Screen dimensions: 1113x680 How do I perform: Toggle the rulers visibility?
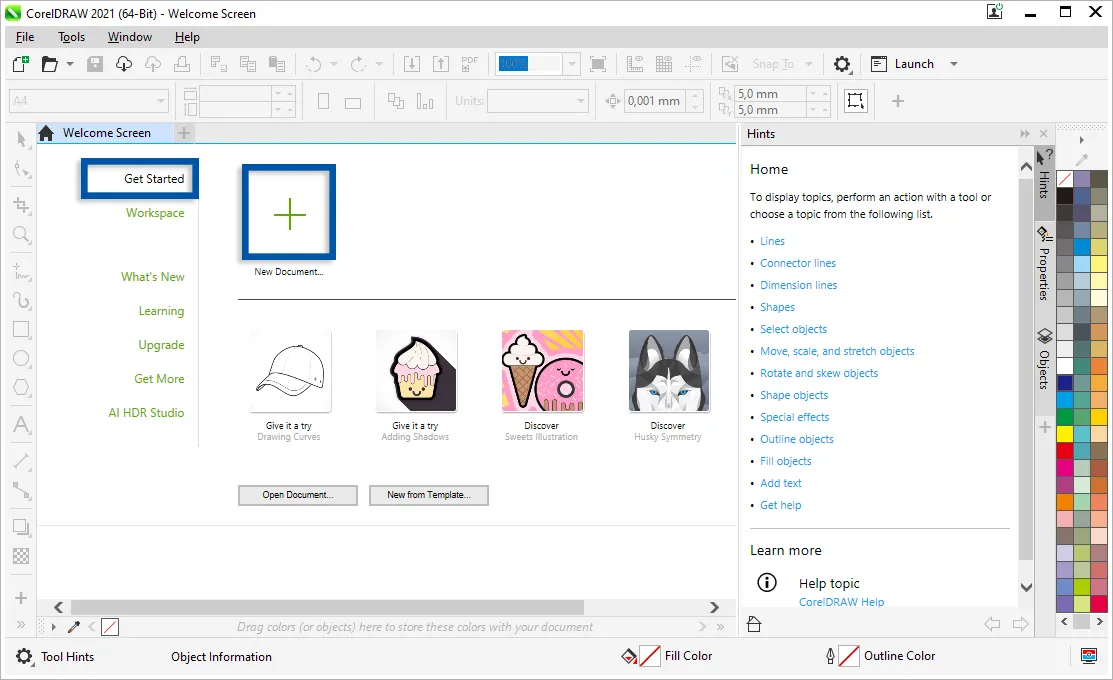pyautogui.click(x=635, y=63)
